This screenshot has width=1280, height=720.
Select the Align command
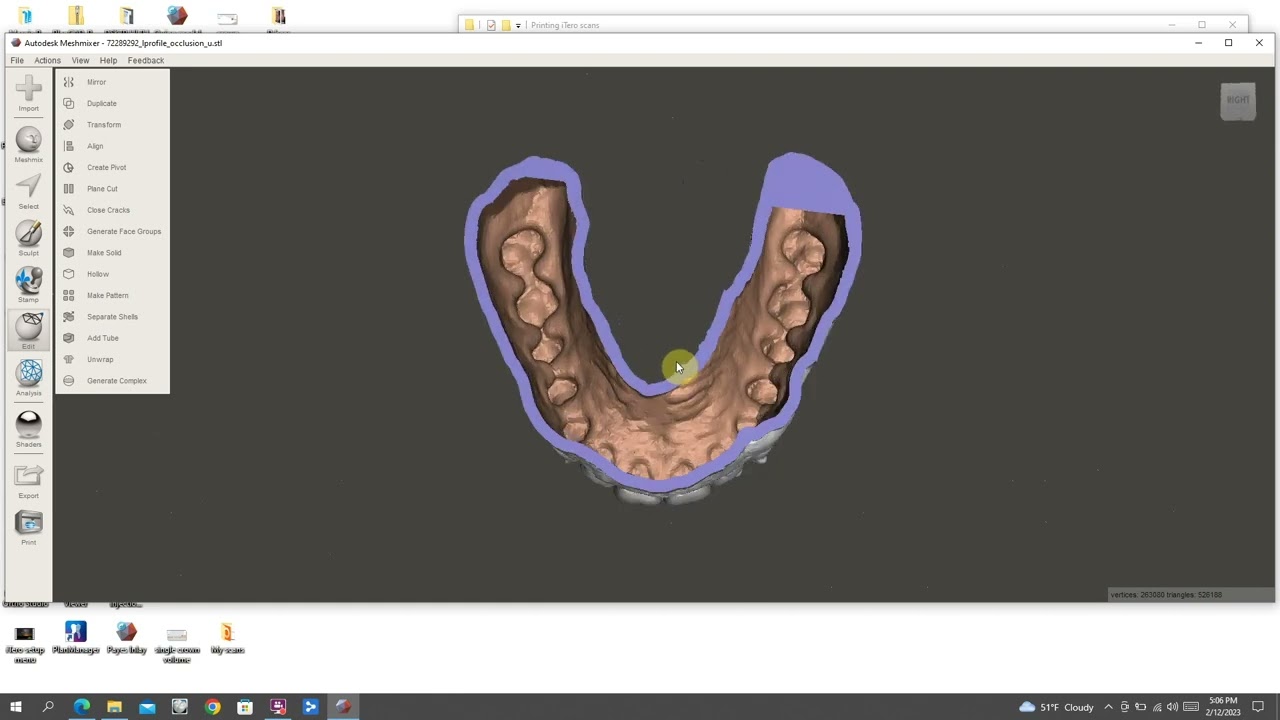click(x=95, y=146)
